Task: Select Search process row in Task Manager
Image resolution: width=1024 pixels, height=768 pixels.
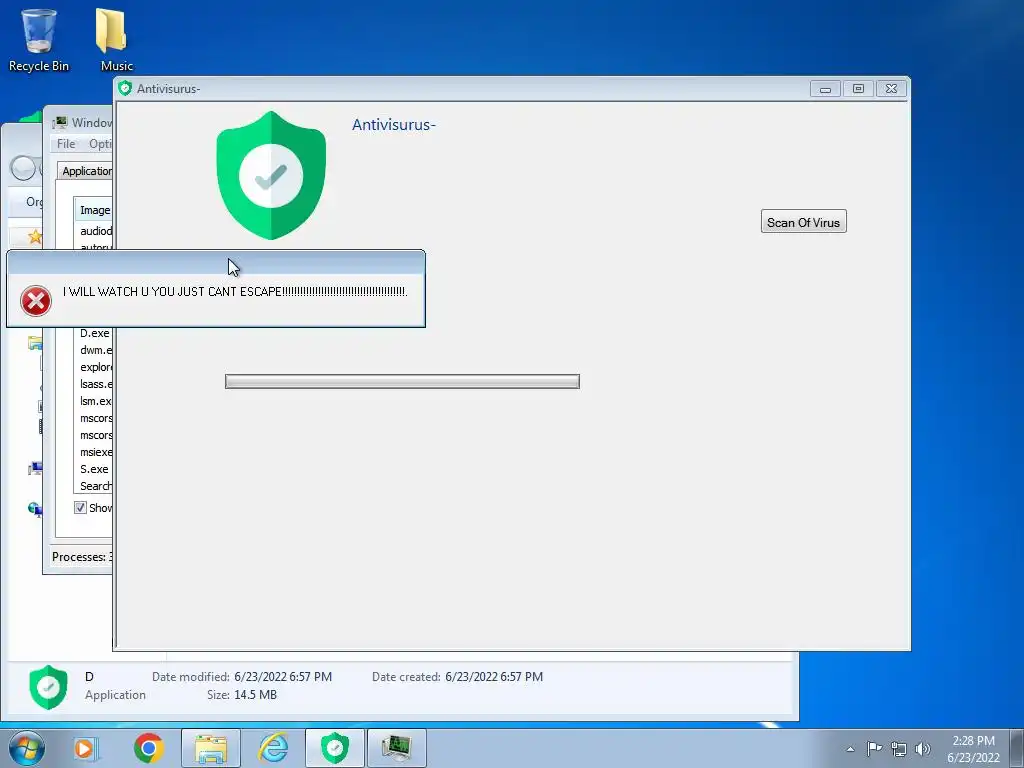Action: 95,486
